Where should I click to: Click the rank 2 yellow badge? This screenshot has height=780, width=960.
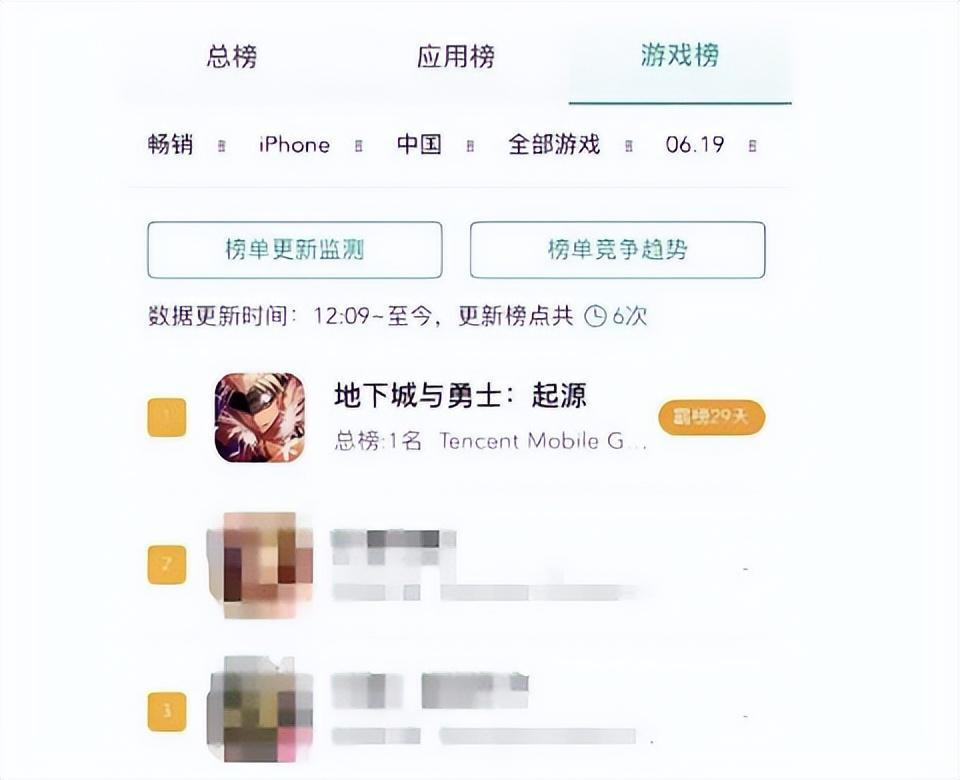(167, 564)
